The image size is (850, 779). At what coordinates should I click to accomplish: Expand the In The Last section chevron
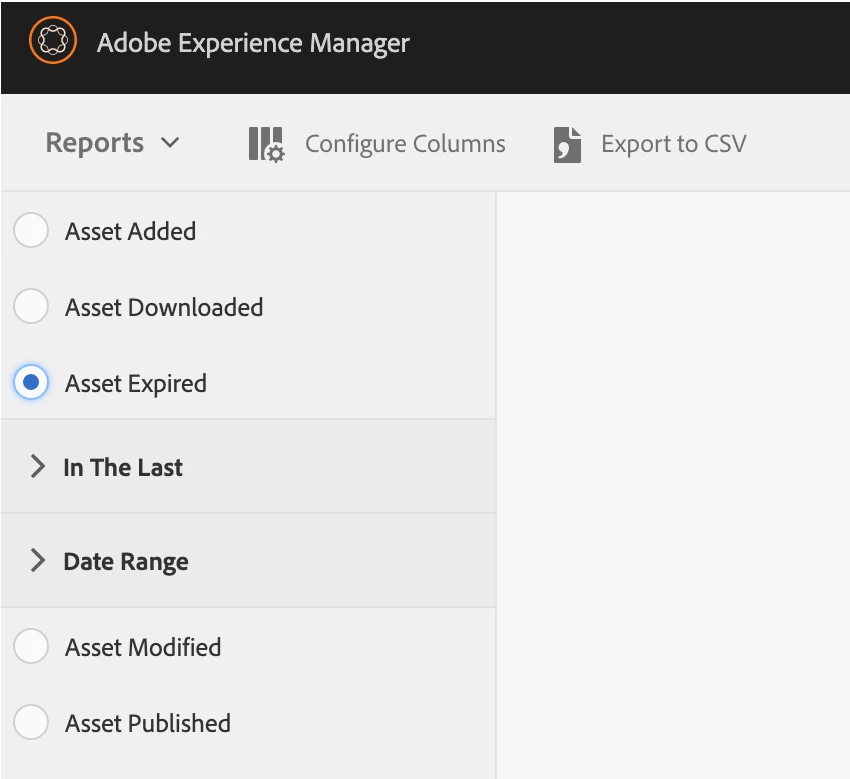tap(37, 466)
